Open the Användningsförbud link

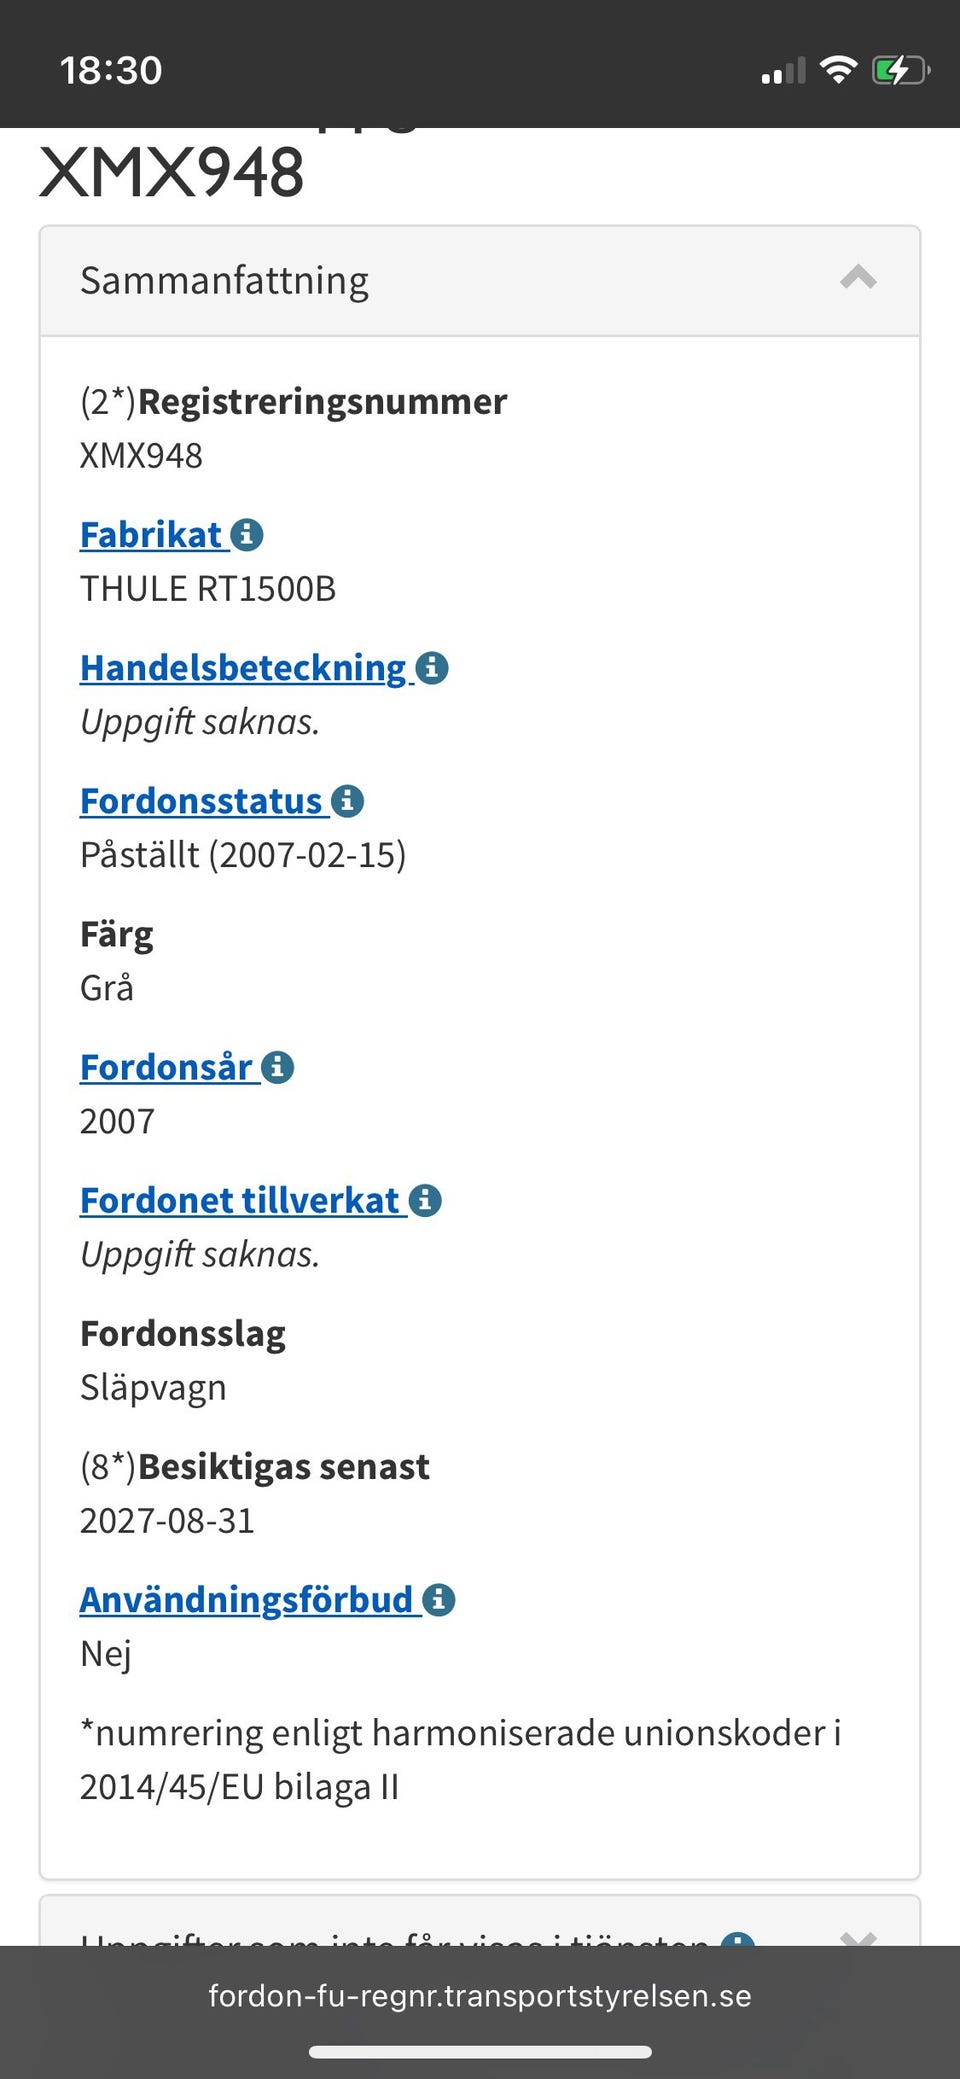tap(246, 1599)
